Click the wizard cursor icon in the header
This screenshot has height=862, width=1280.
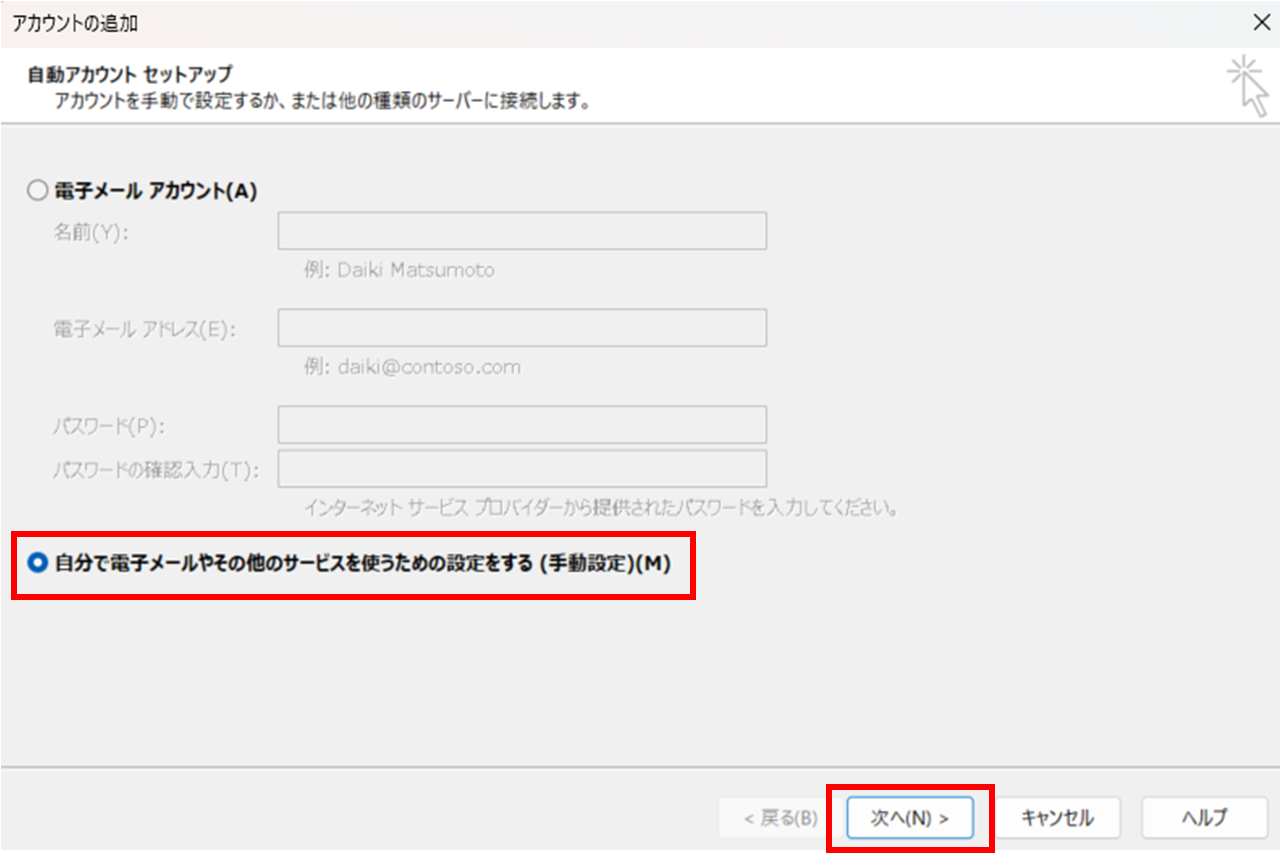coord(1247,87)
